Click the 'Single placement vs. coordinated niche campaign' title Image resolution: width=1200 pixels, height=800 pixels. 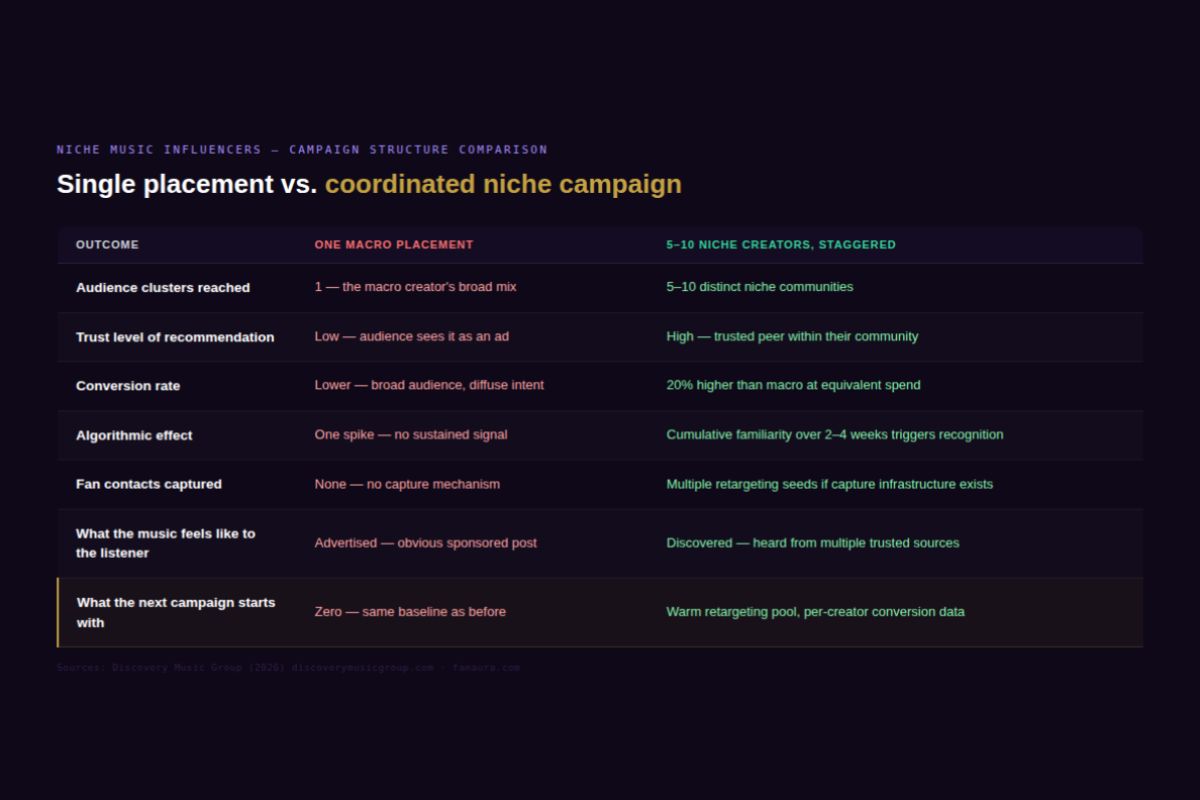click(369, 184)
